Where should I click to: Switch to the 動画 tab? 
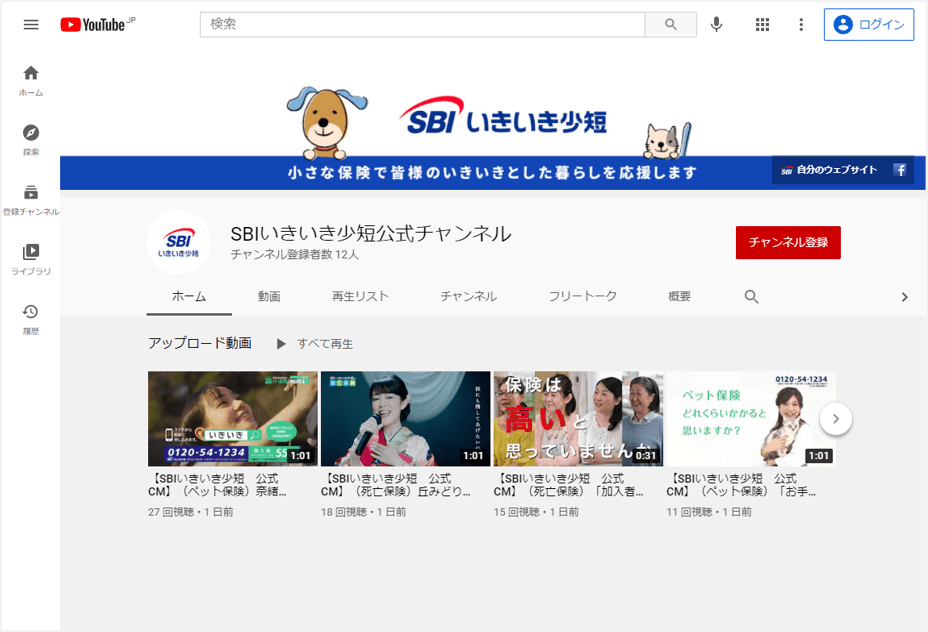click(269, 296)
